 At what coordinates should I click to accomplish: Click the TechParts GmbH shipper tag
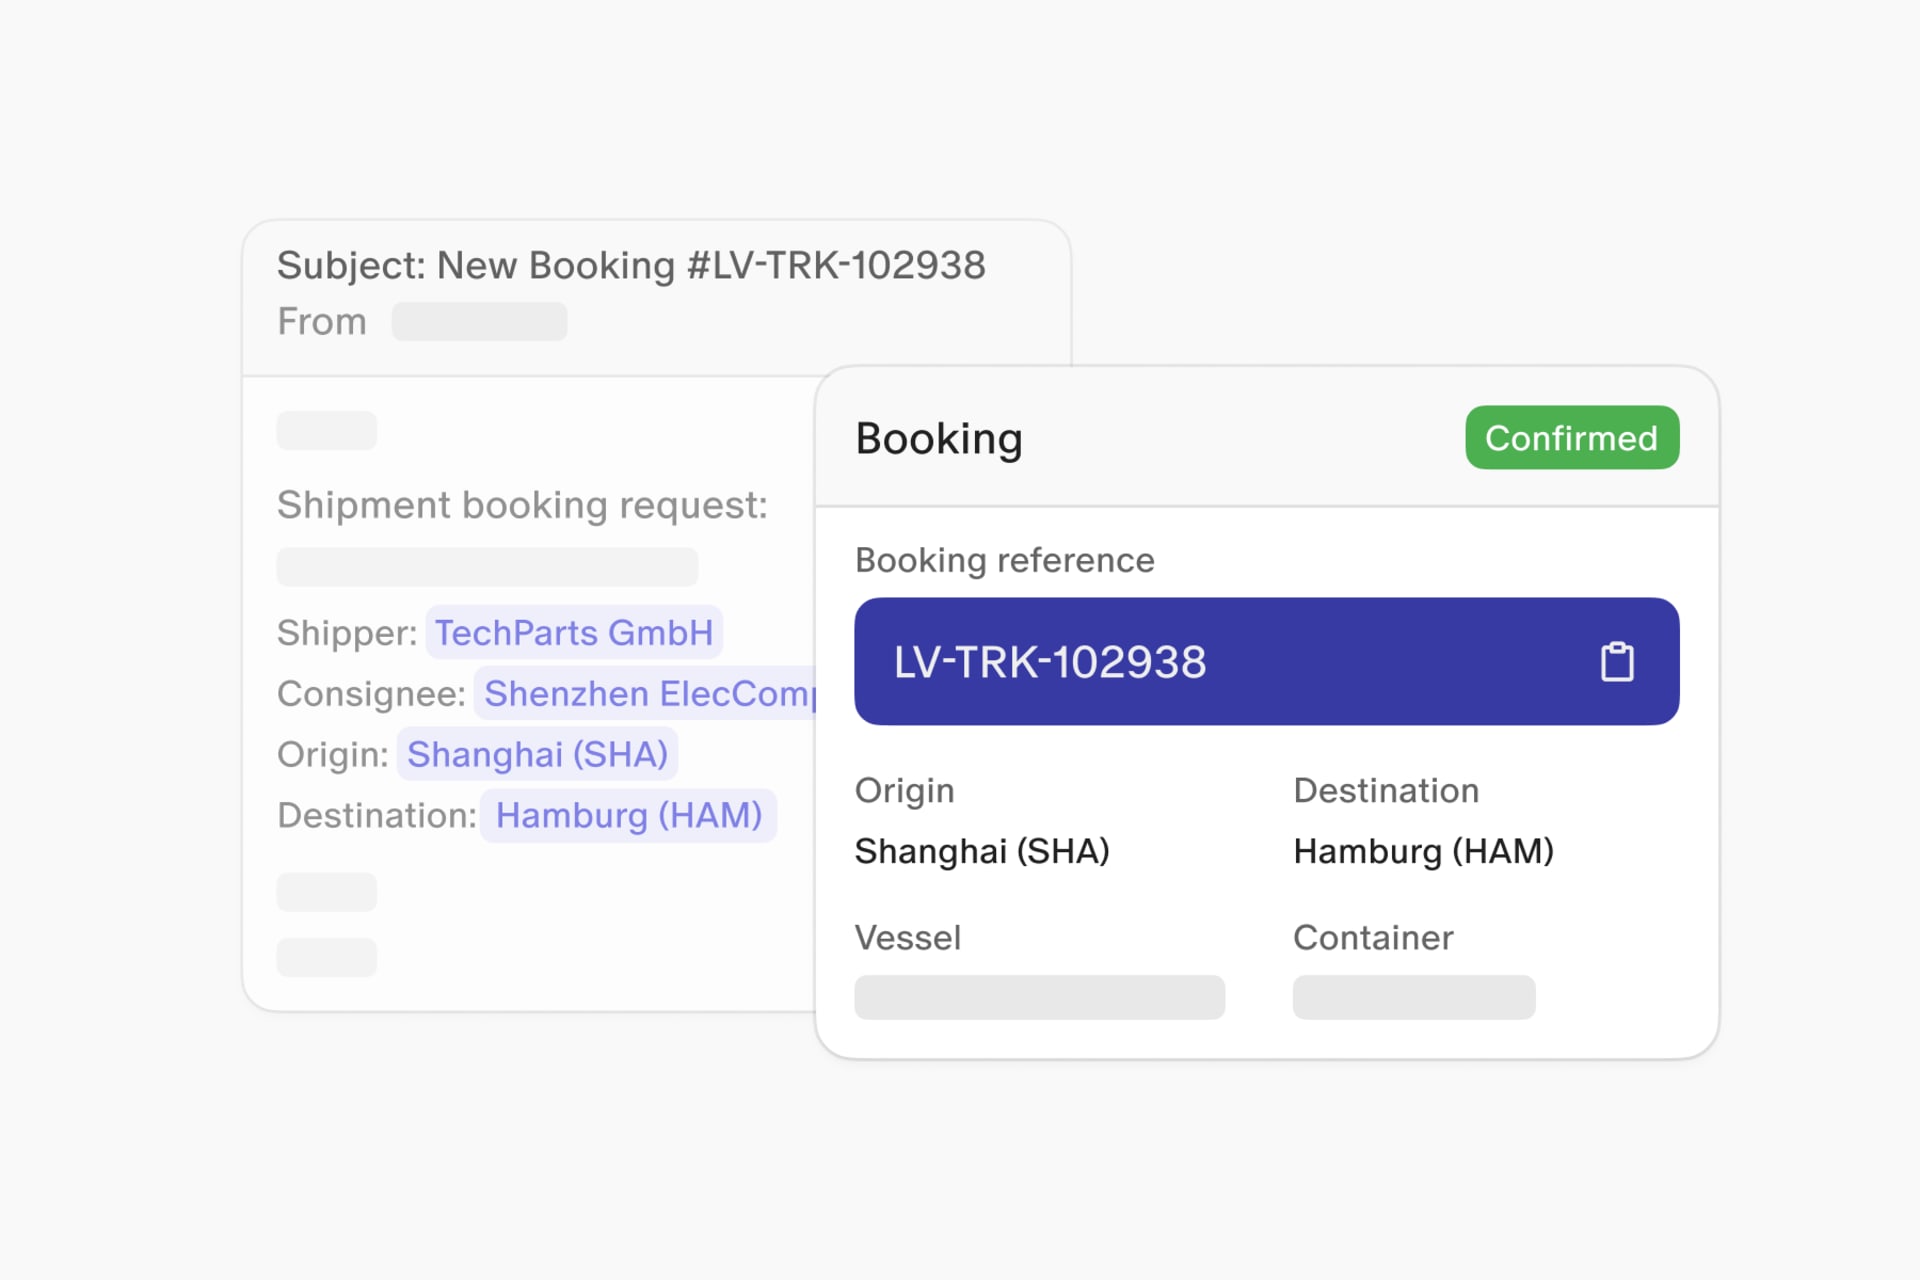point(574,633)
